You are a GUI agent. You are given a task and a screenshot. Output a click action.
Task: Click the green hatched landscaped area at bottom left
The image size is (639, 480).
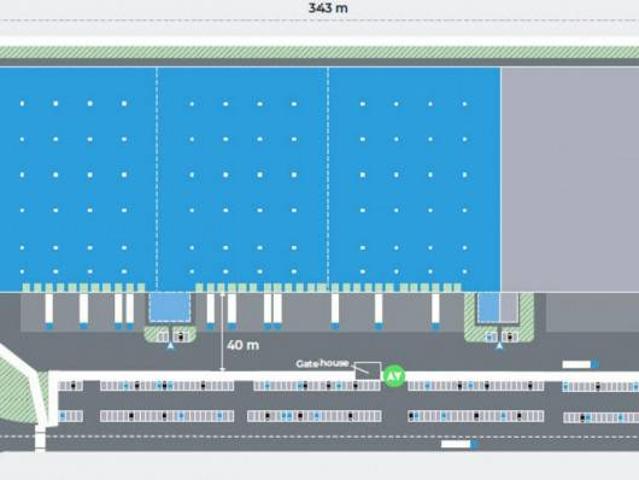click(18, 383)
